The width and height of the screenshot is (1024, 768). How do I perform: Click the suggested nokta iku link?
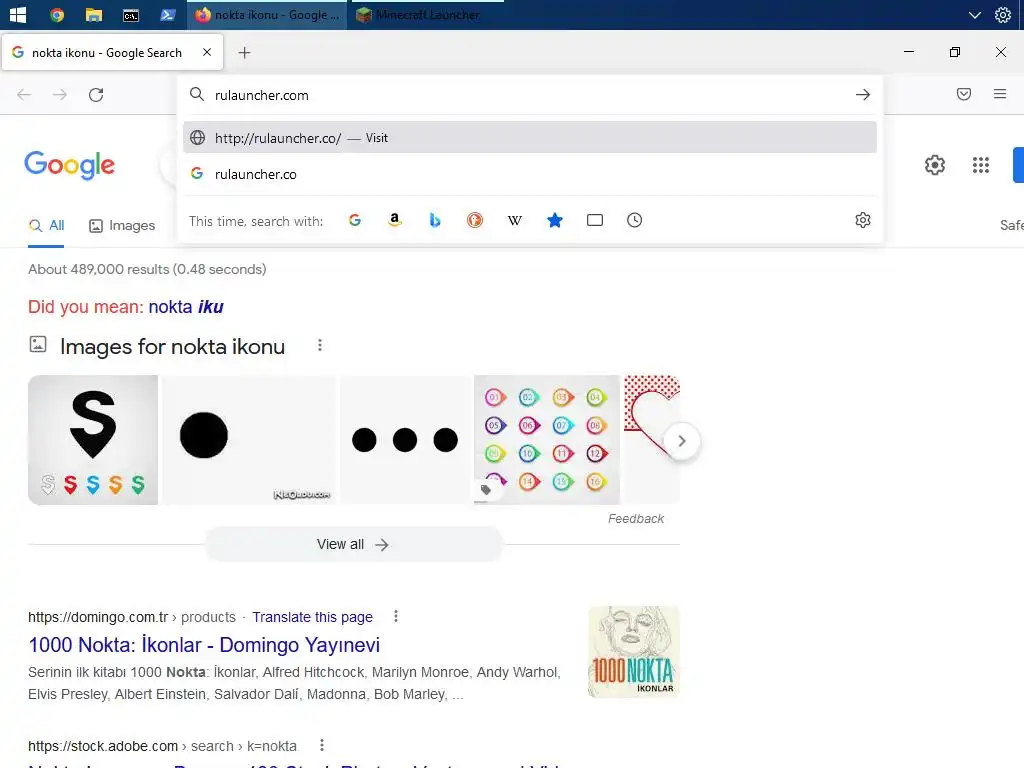pos(186,306)
